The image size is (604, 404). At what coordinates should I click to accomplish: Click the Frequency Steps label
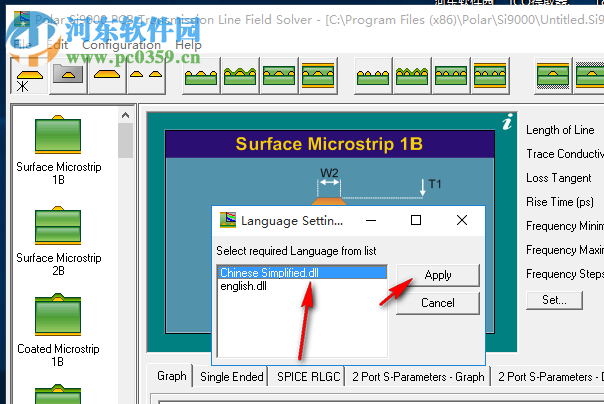pyautogui.click(x=565, y=274)
